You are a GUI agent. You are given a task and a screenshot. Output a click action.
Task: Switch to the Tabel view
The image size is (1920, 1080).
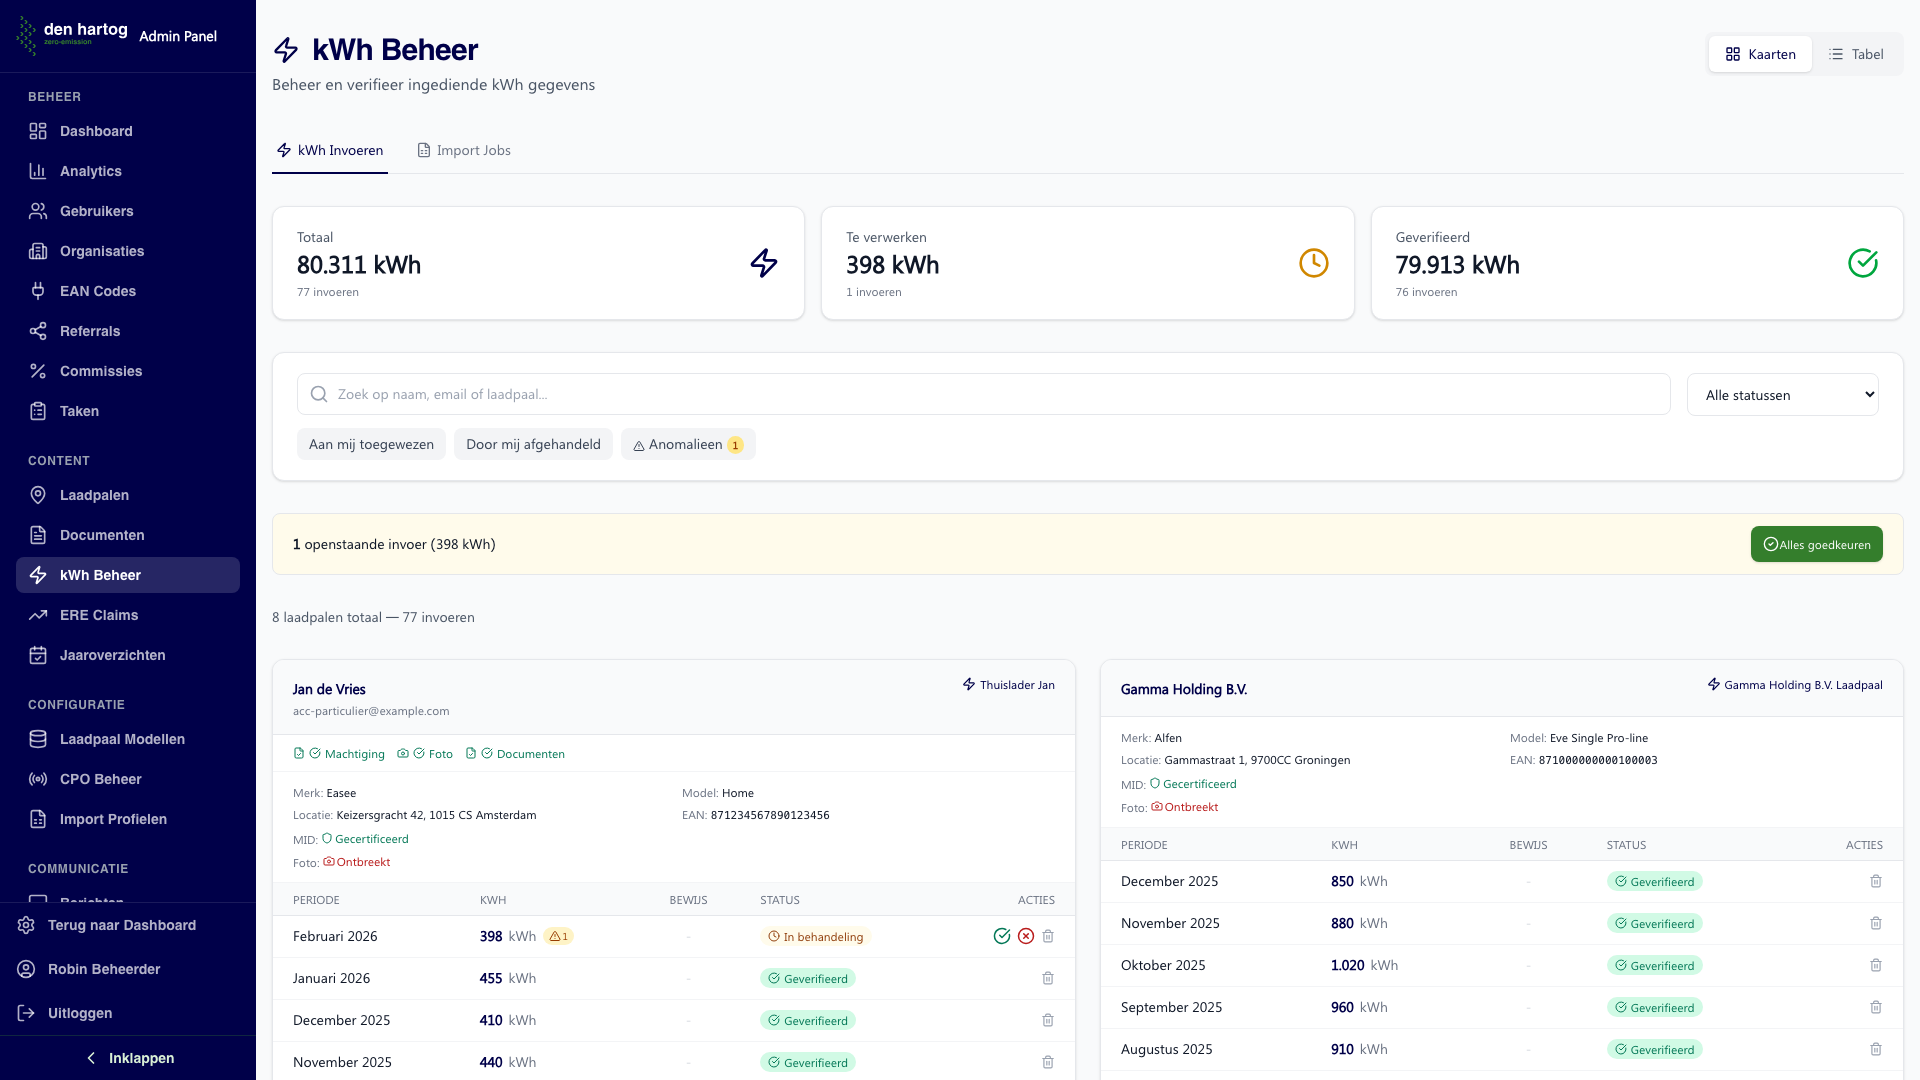click(1856, 54)
